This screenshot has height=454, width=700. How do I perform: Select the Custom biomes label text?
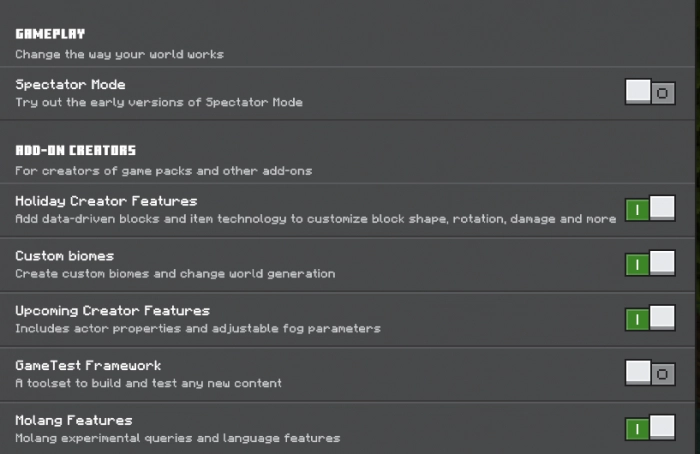(x=64, y=256)
